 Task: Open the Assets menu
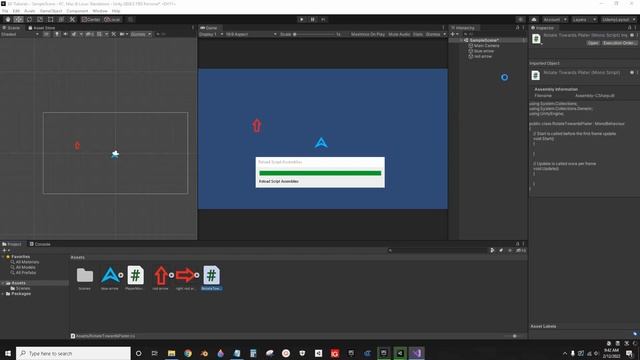point(29,11)
